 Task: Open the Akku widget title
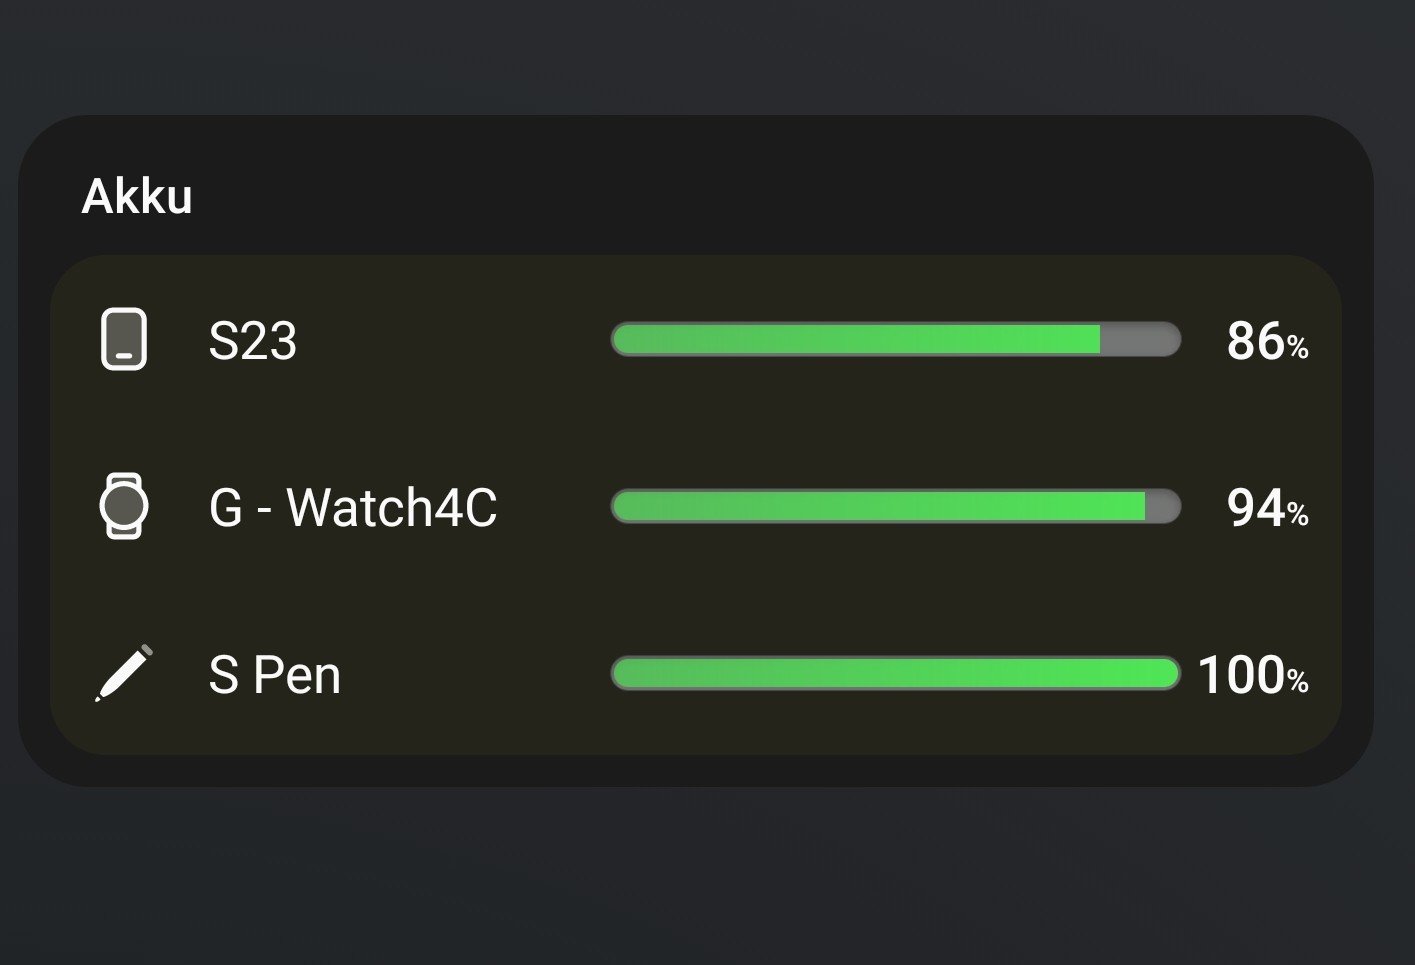tap(137, 196)
